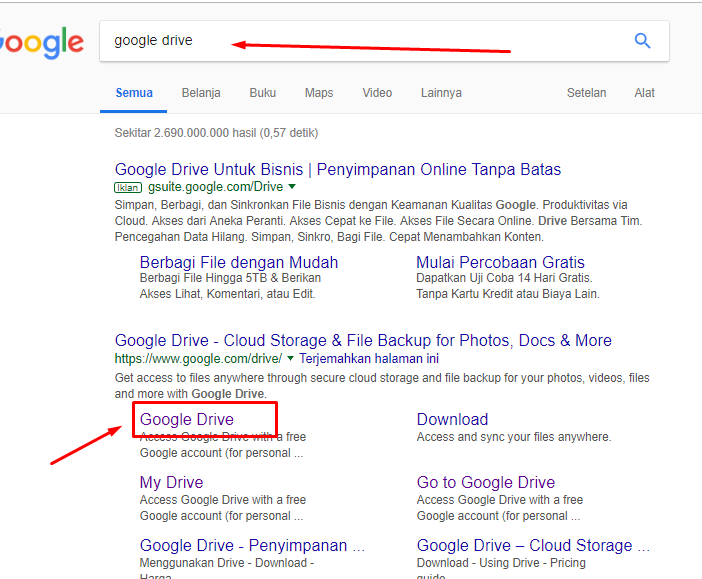Viewport: 702px width, 579px height.
Task: Open the Alat tools menu
Action: [645, 93]
